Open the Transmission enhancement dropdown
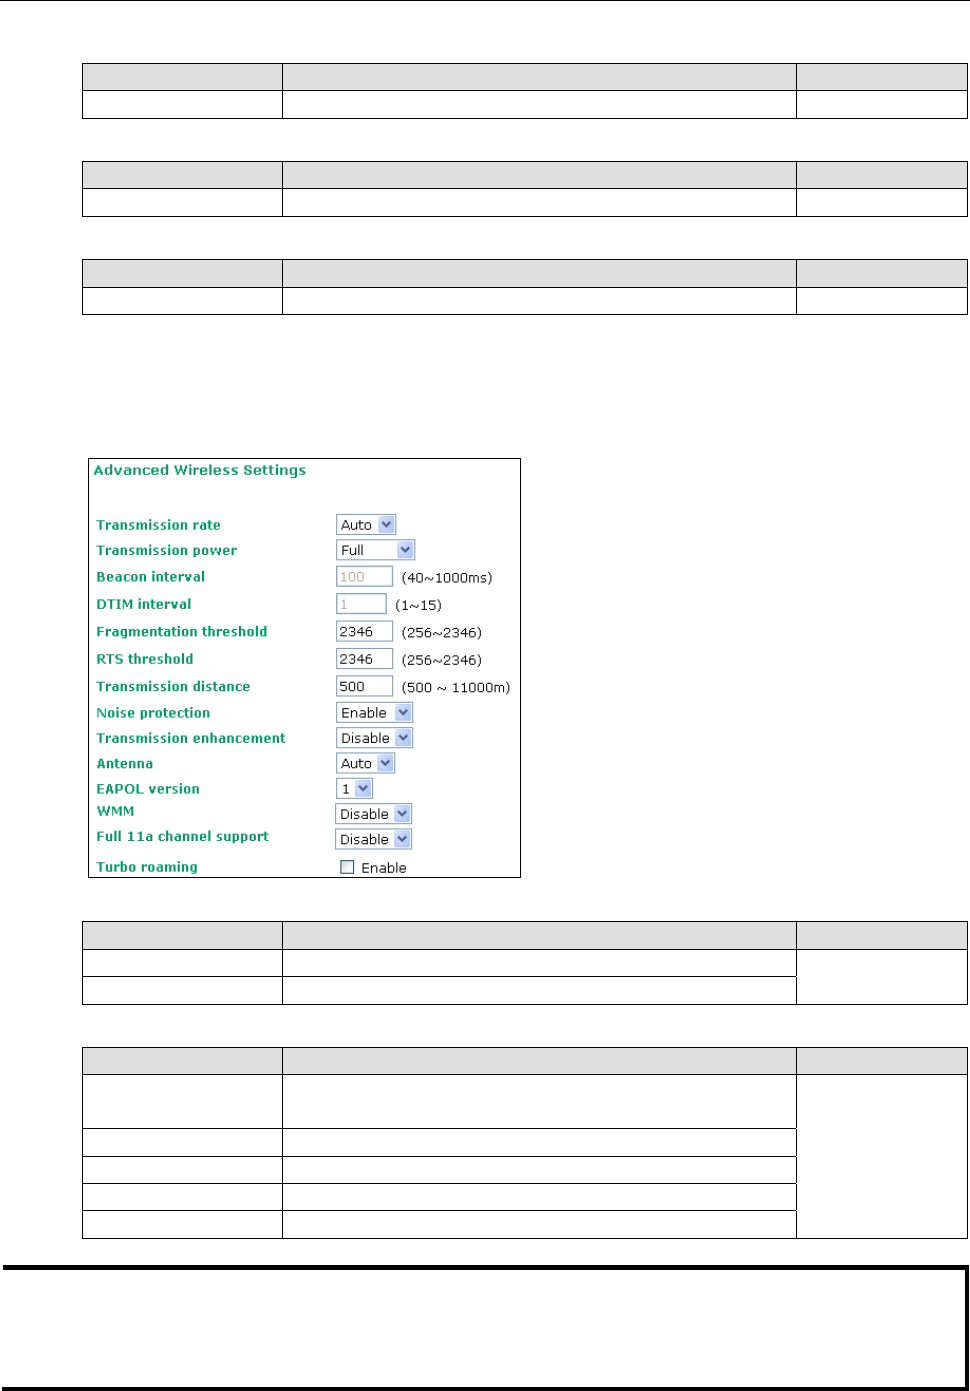The width and height of the screenshot is (970, 1391). [375, 738]
